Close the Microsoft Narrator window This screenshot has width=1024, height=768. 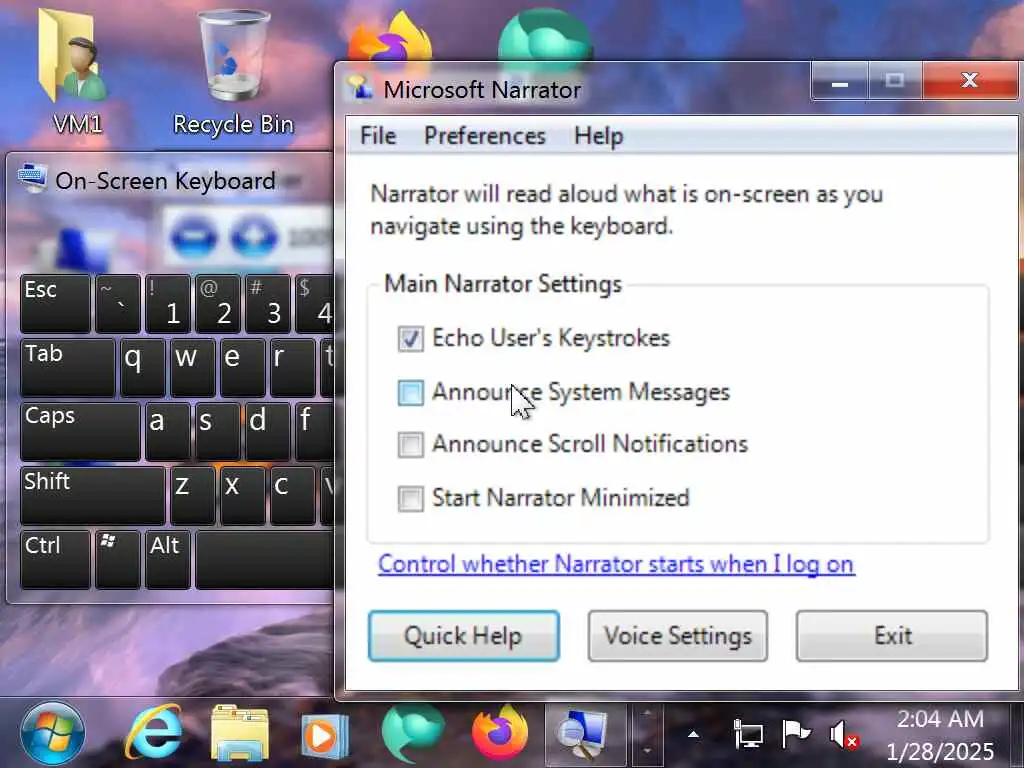(x=970, y=81)
